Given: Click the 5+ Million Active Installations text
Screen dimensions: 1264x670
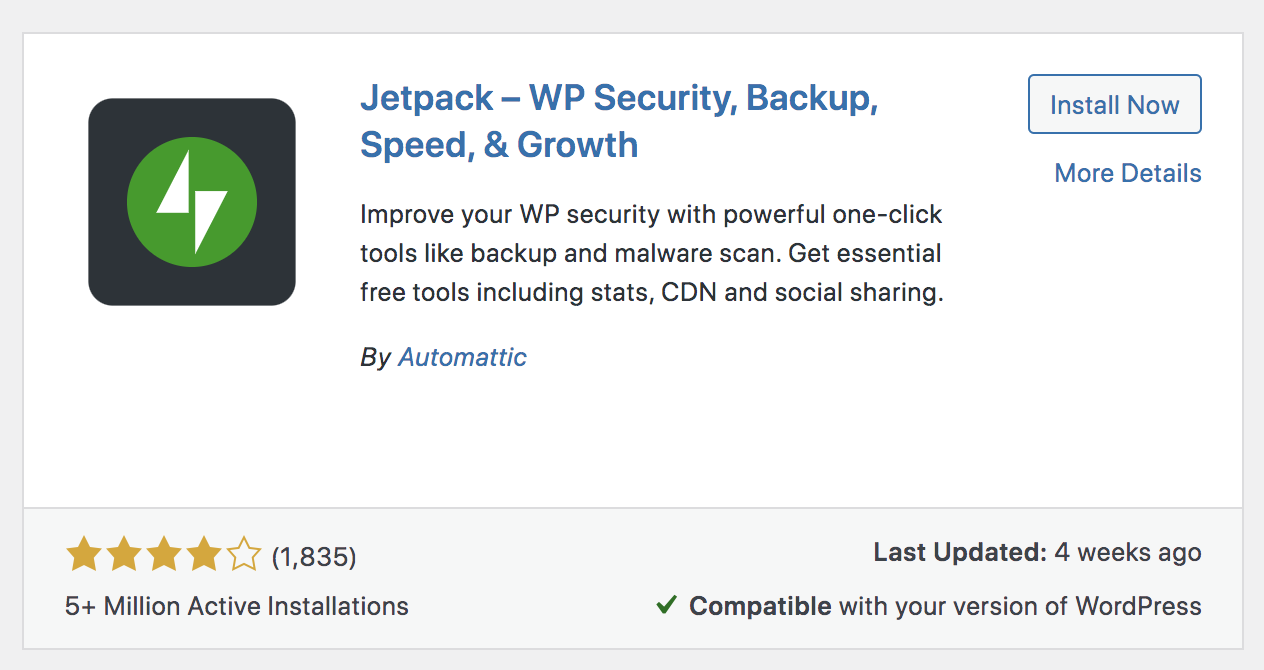Looking at the screenshot, I should coord(237,606).
